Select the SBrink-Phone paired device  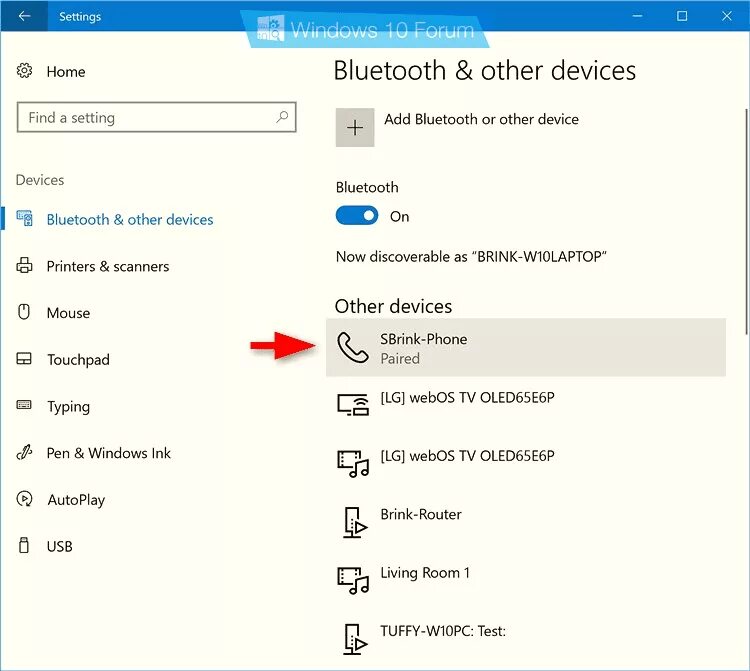pos(526,348)
